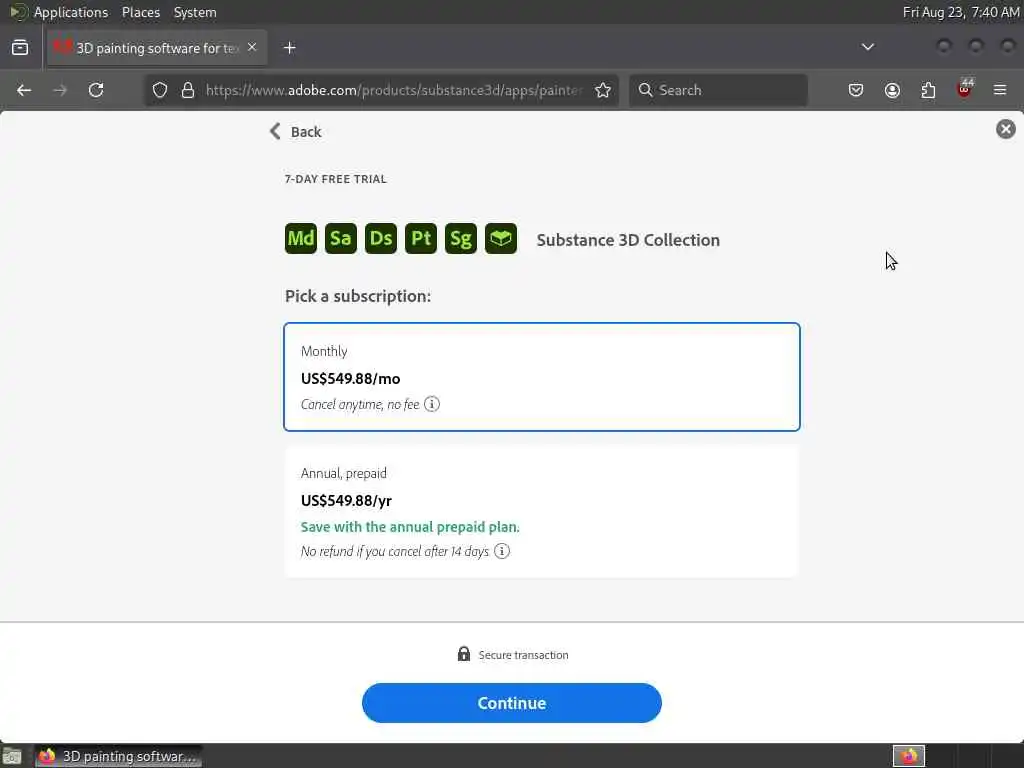
Task: Click the US$549.88/yr price
Action: click(346, 501)
